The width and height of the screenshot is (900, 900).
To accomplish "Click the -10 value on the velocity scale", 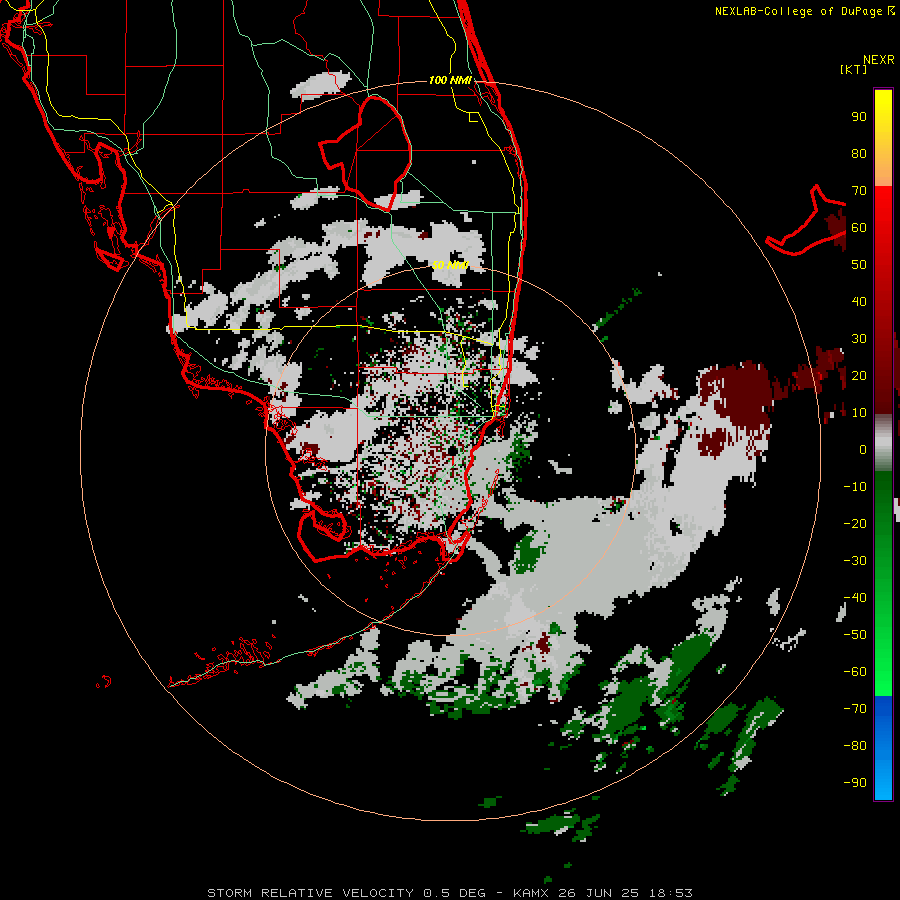I will pos(855,487).
